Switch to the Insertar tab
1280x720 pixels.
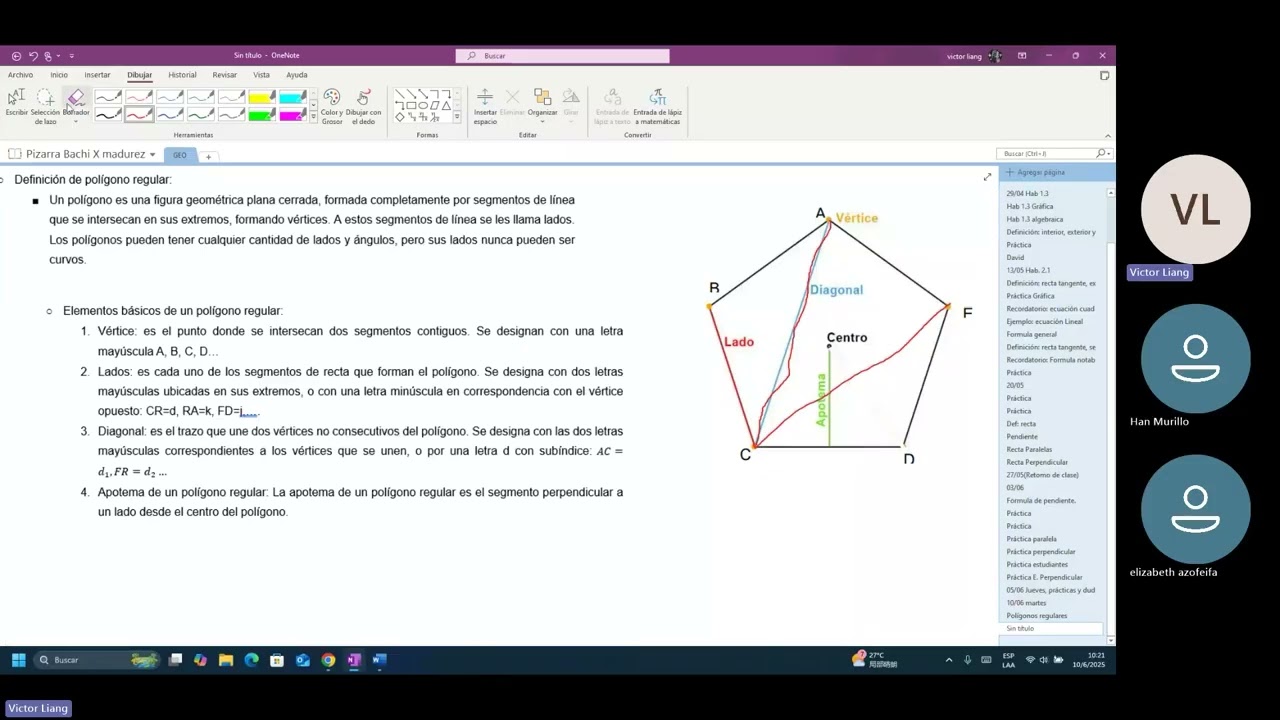97,75
